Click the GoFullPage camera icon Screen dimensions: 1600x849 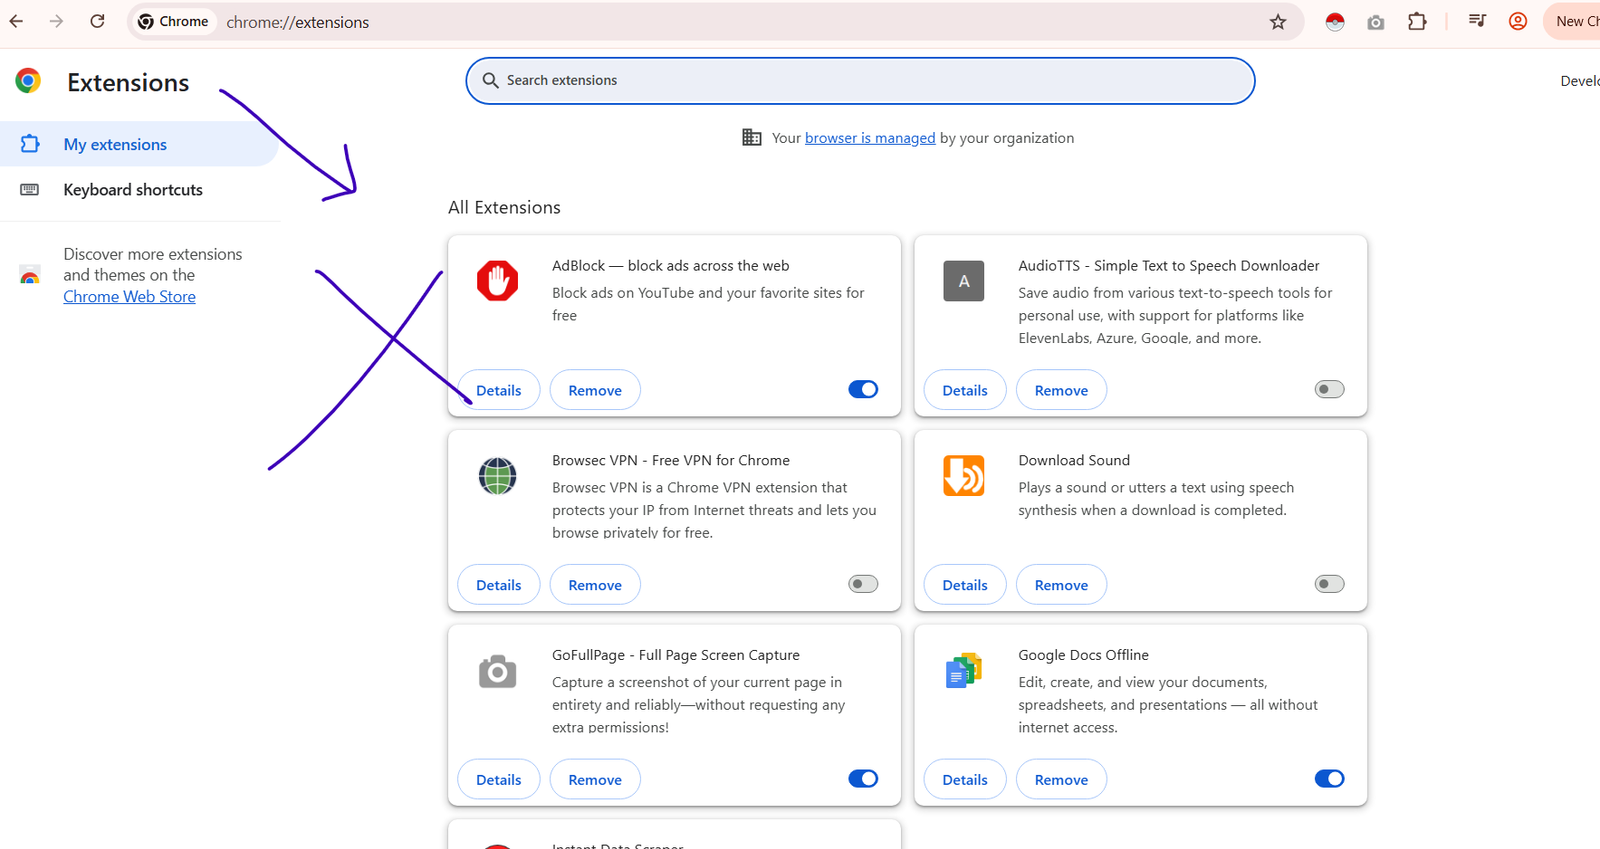[497, 672]
